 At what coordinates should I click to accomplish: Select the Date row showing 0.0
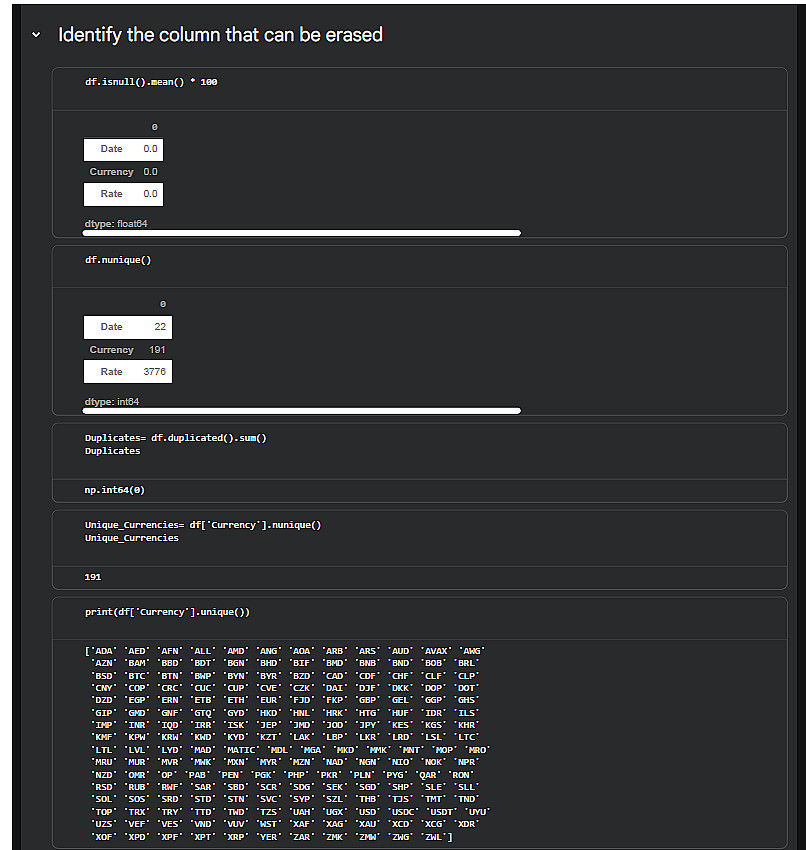(x=123, y=149)
